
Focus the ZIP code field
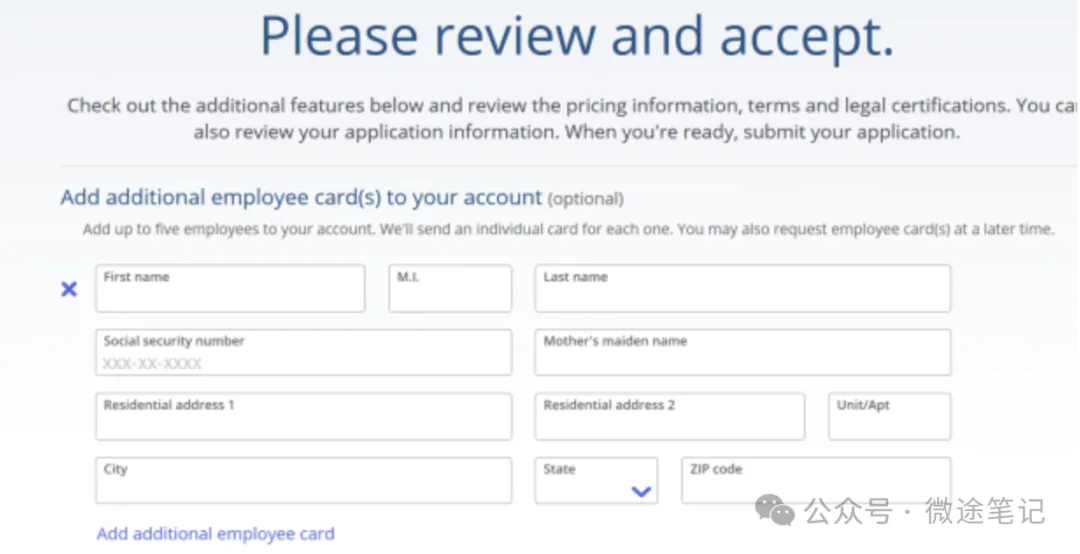click(816, 480)
